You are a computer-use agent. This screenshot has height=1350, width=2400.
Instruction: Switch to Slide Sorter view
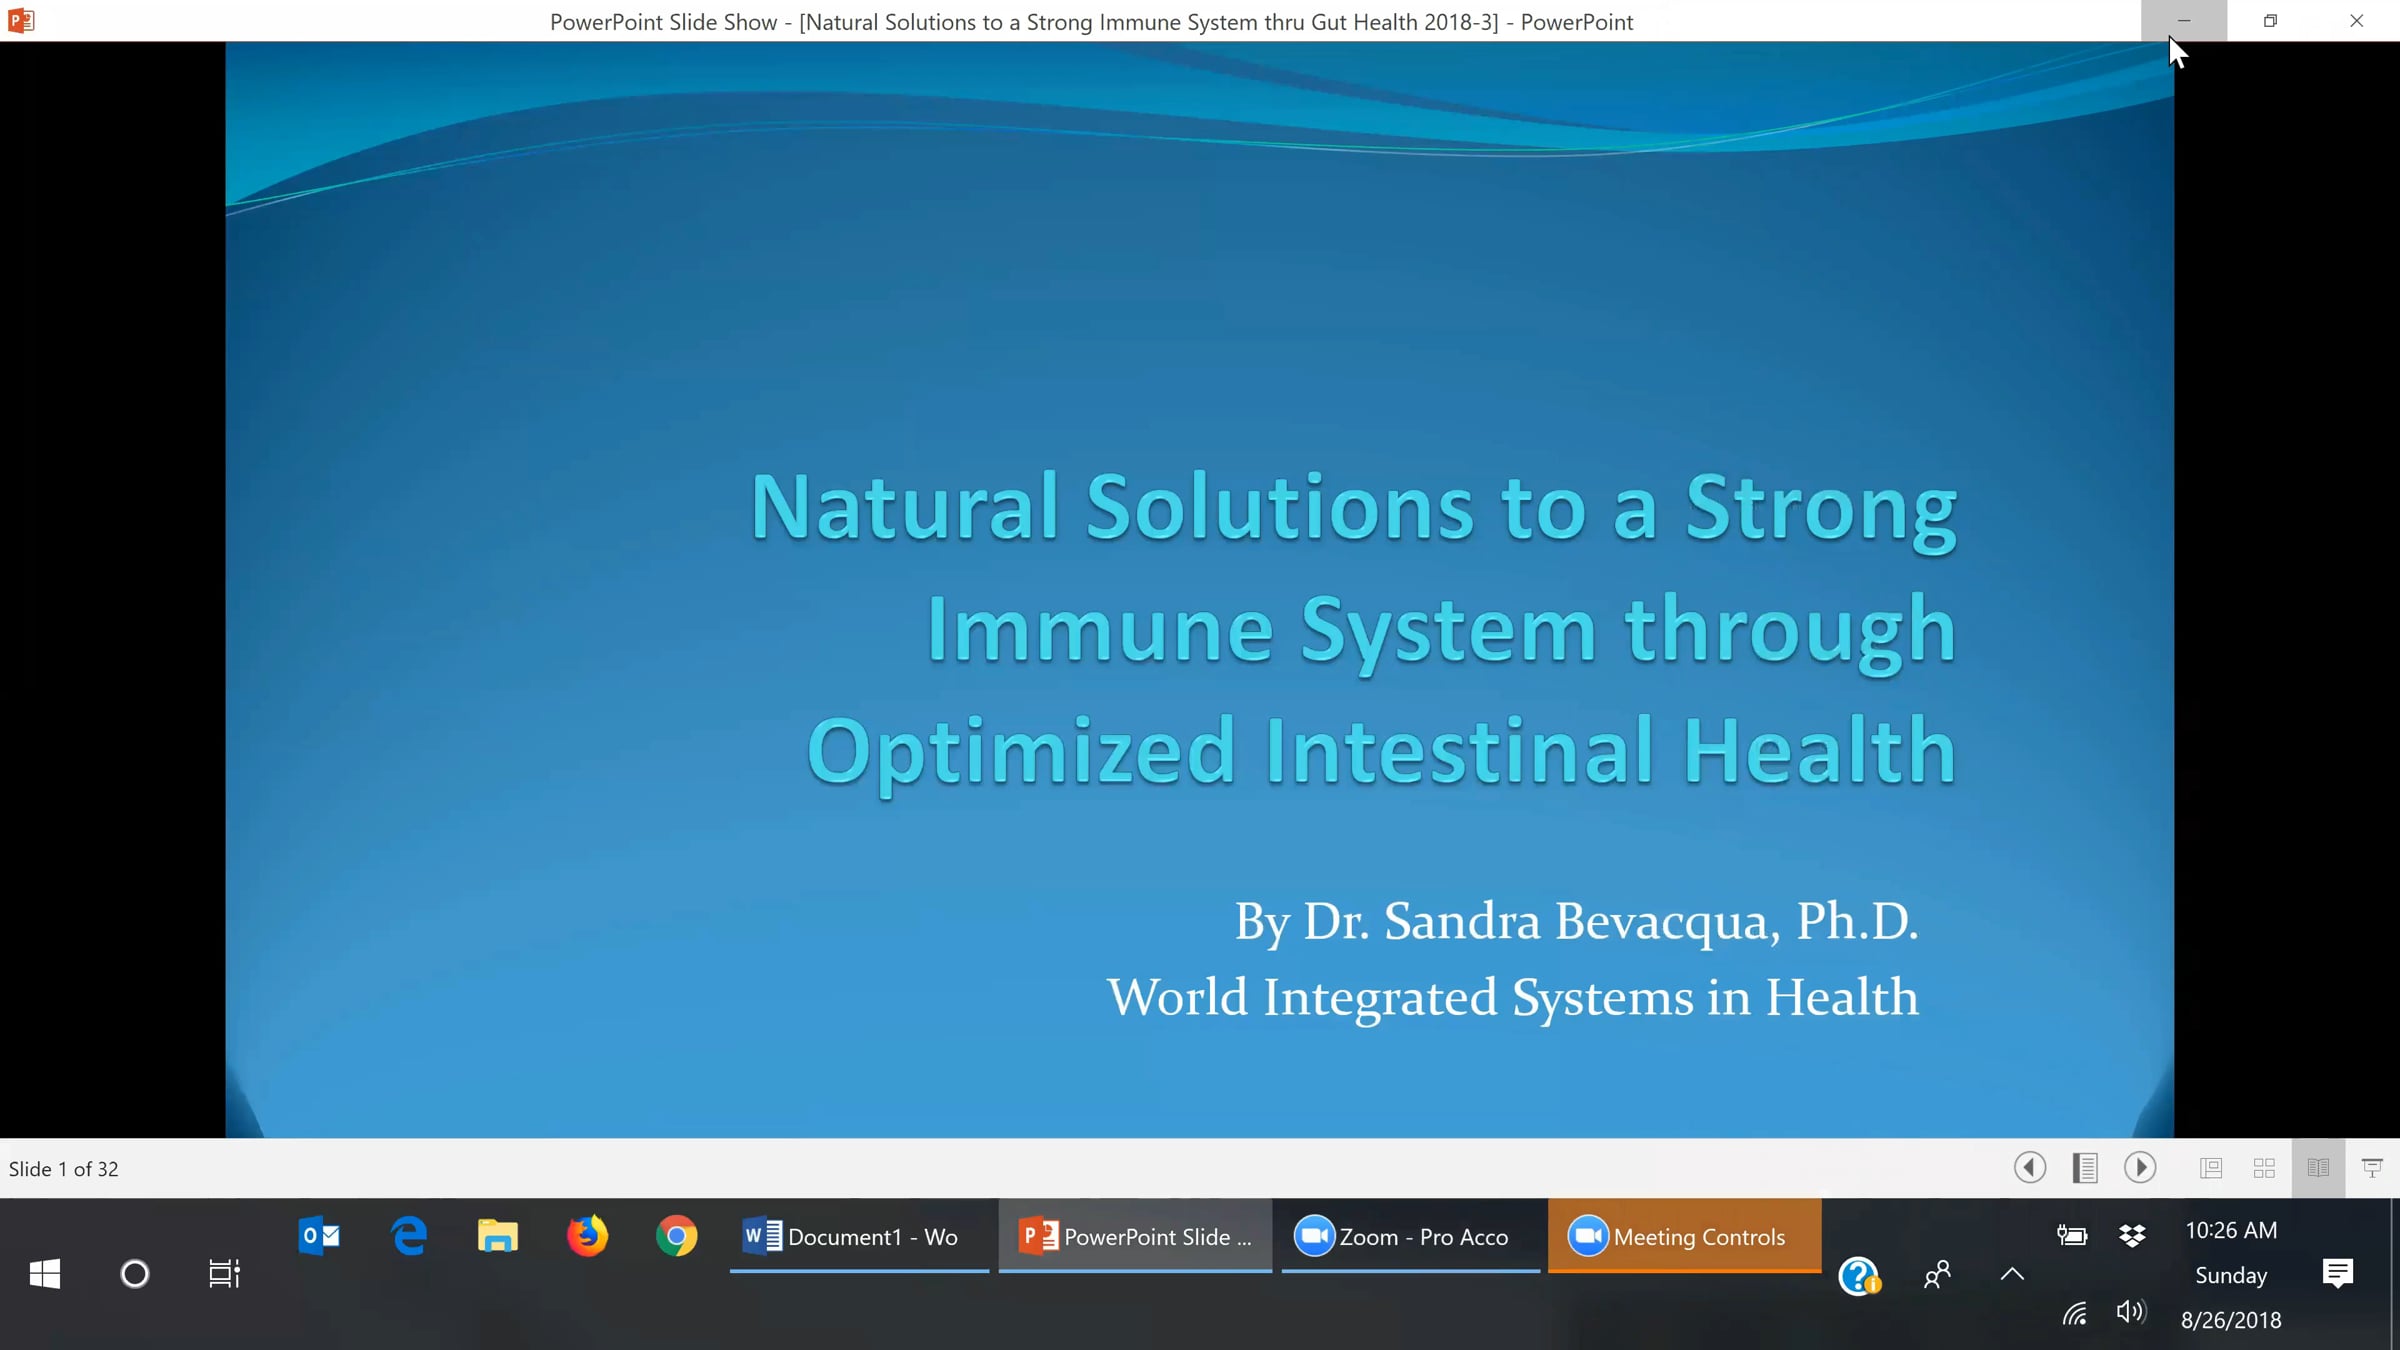click(x=2264, y=1167)
